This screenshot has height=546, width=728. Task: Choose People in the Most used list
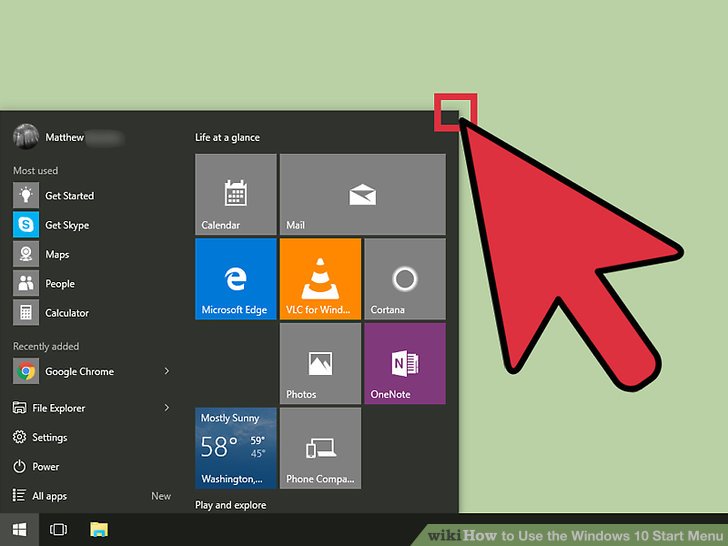[60, 284]
